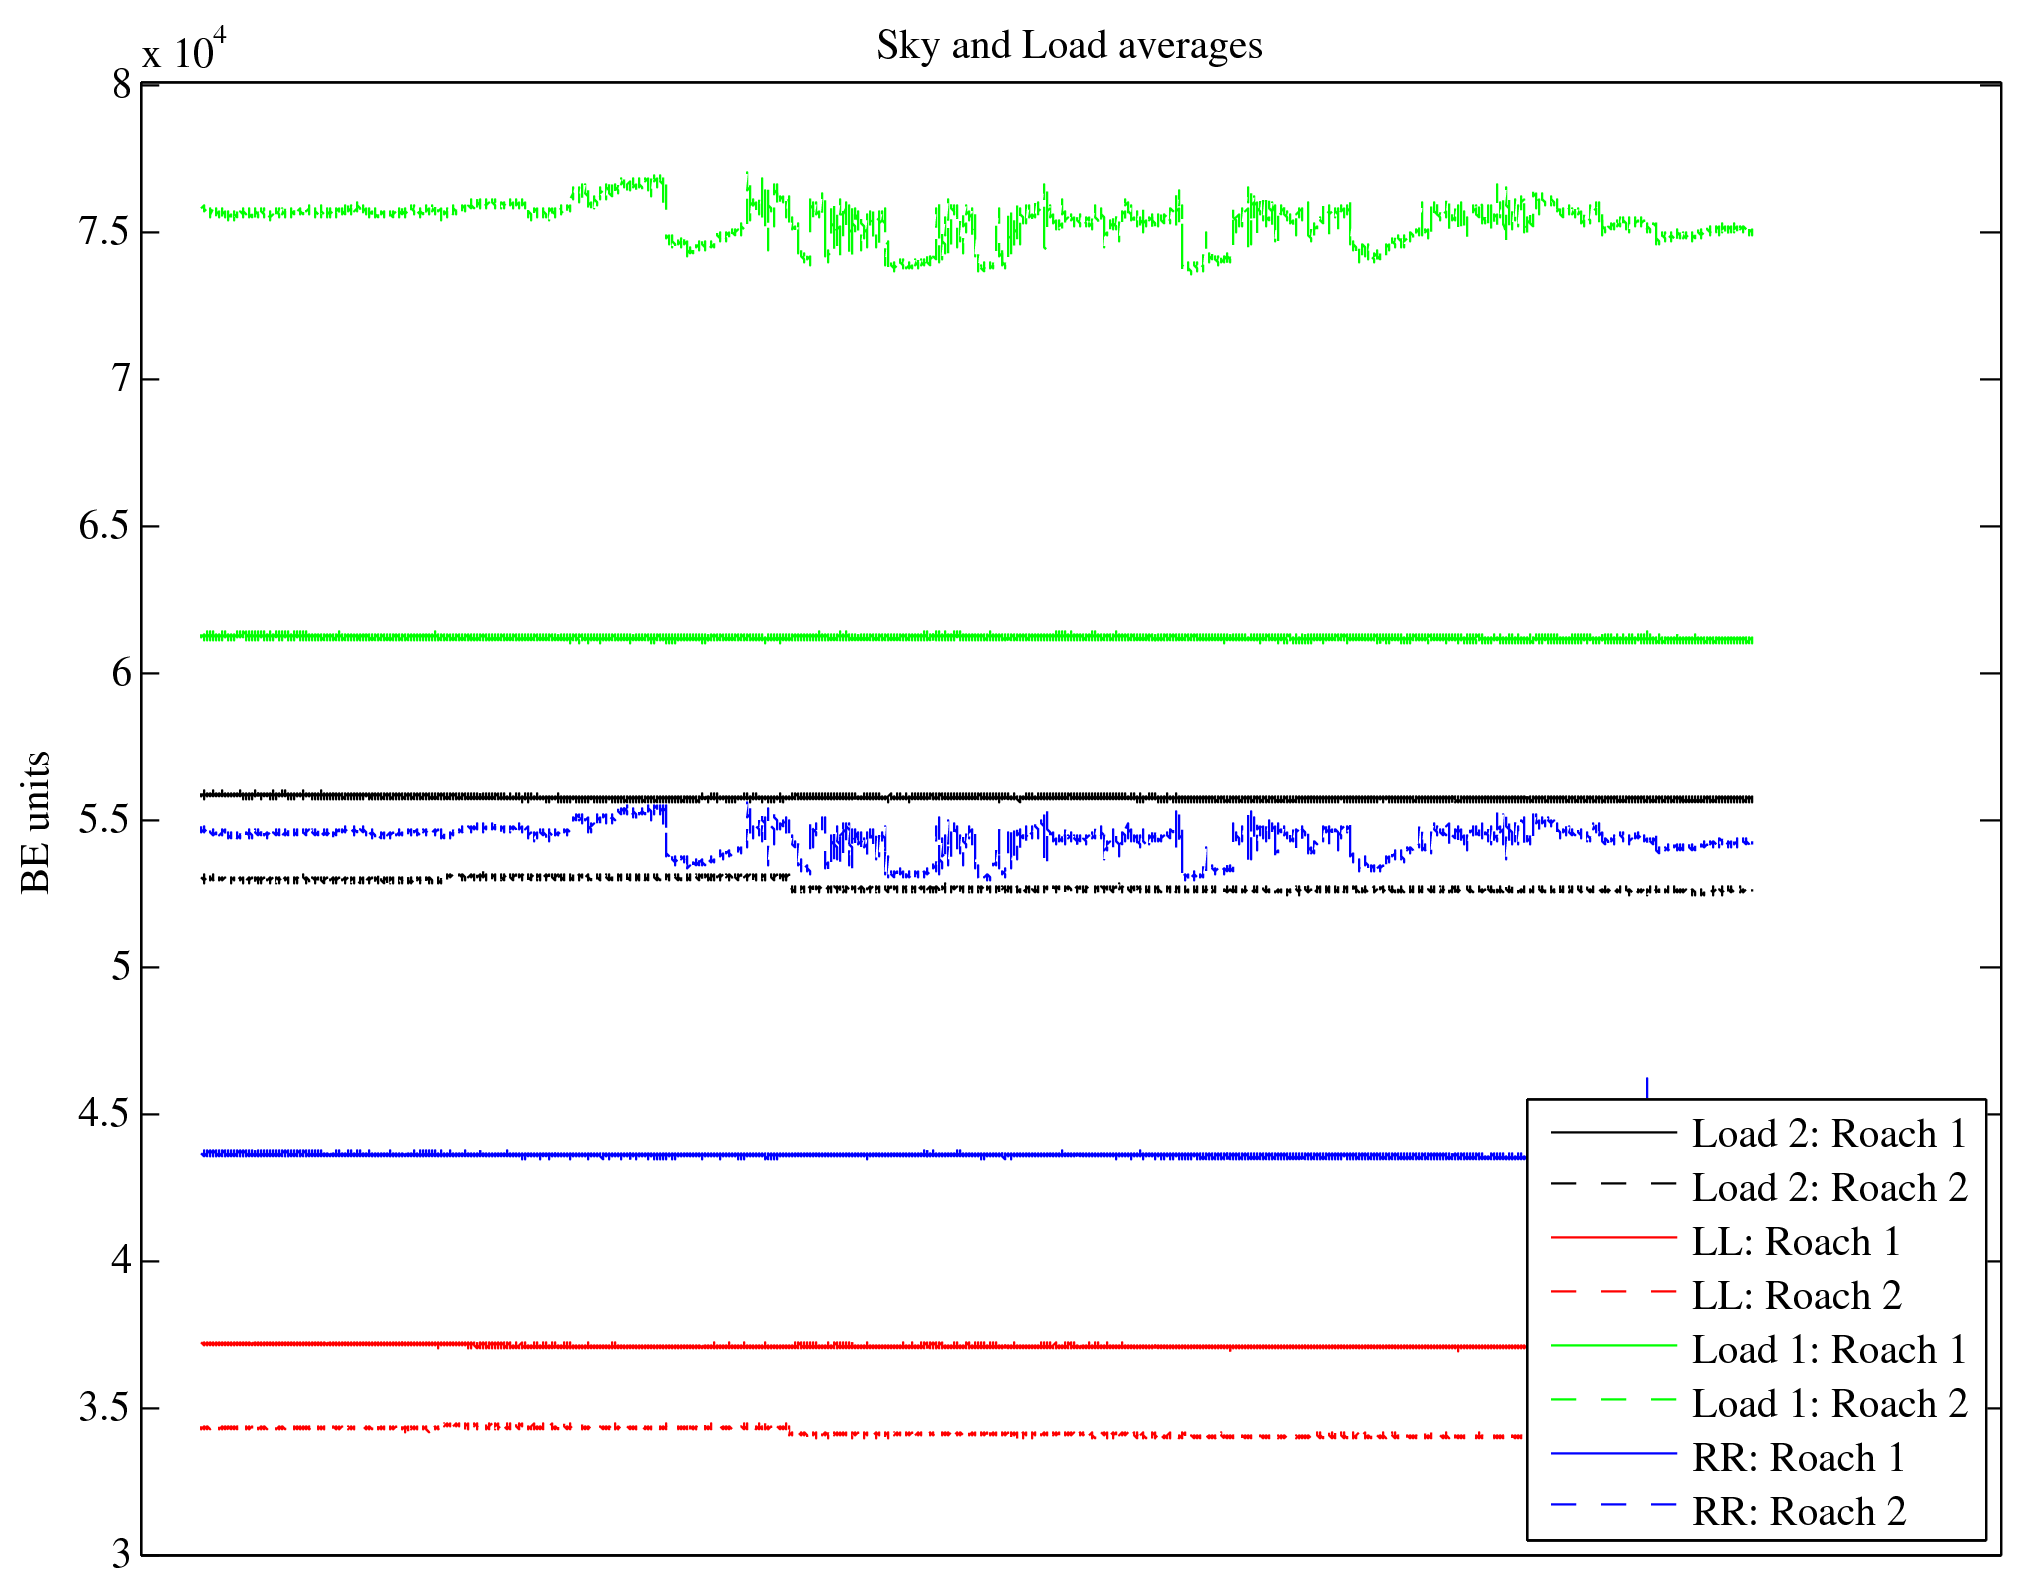This screenshot has width=2029, height=1592.
Task: Click the x 10^4 axis exponent label
Action: tap(185, 50)
